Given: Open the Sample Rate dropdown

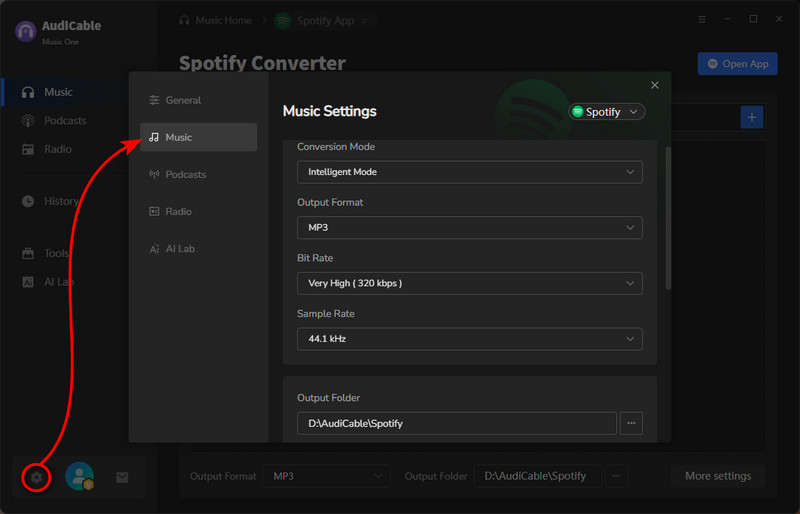Looking at the screenshot, I should tap(469, 339).
